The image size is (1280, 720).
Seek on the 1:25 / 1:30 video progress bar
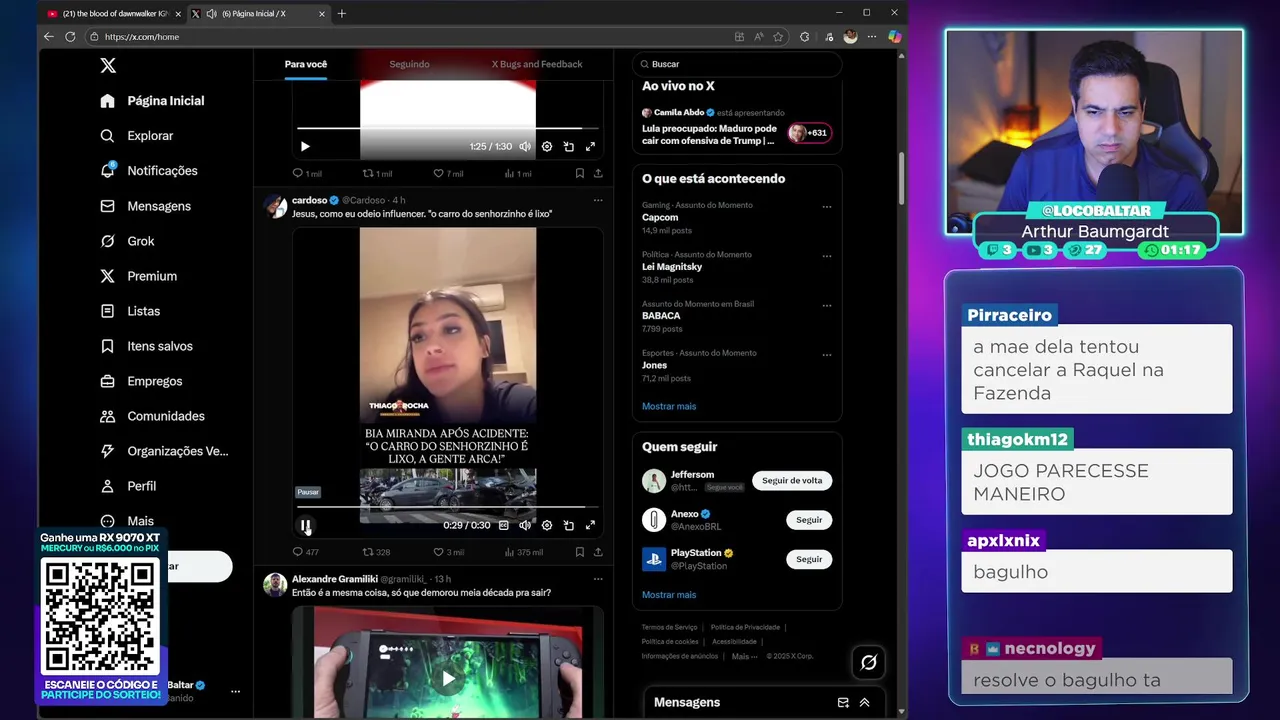click(447, 129)
